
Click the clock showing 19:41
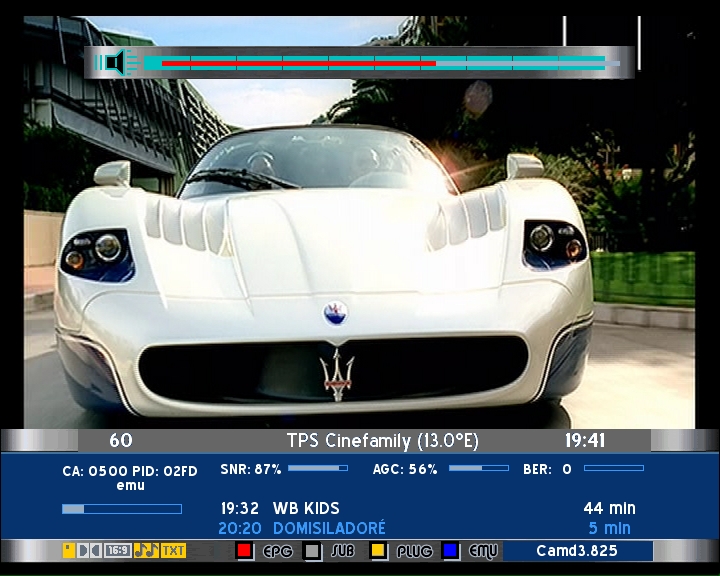585,440
